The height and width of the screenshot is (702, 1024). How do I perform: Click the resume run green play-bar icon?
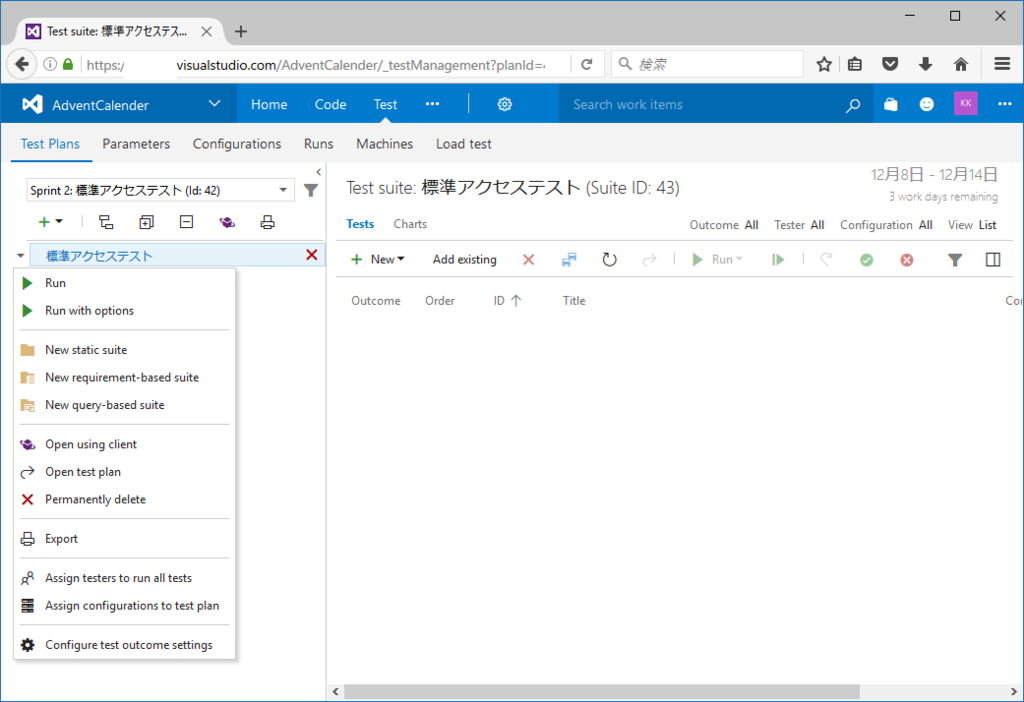point(777,260)
